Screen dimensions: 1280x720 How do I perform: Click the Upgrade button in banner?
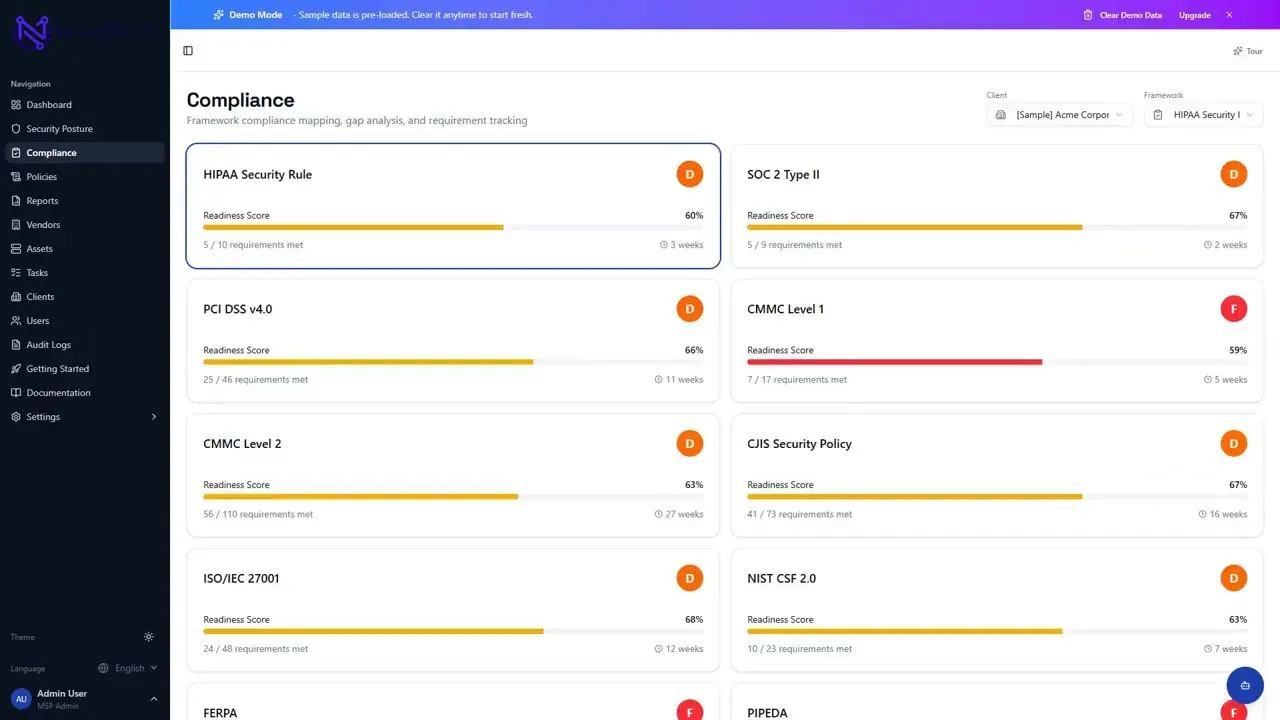(1195, 15)
